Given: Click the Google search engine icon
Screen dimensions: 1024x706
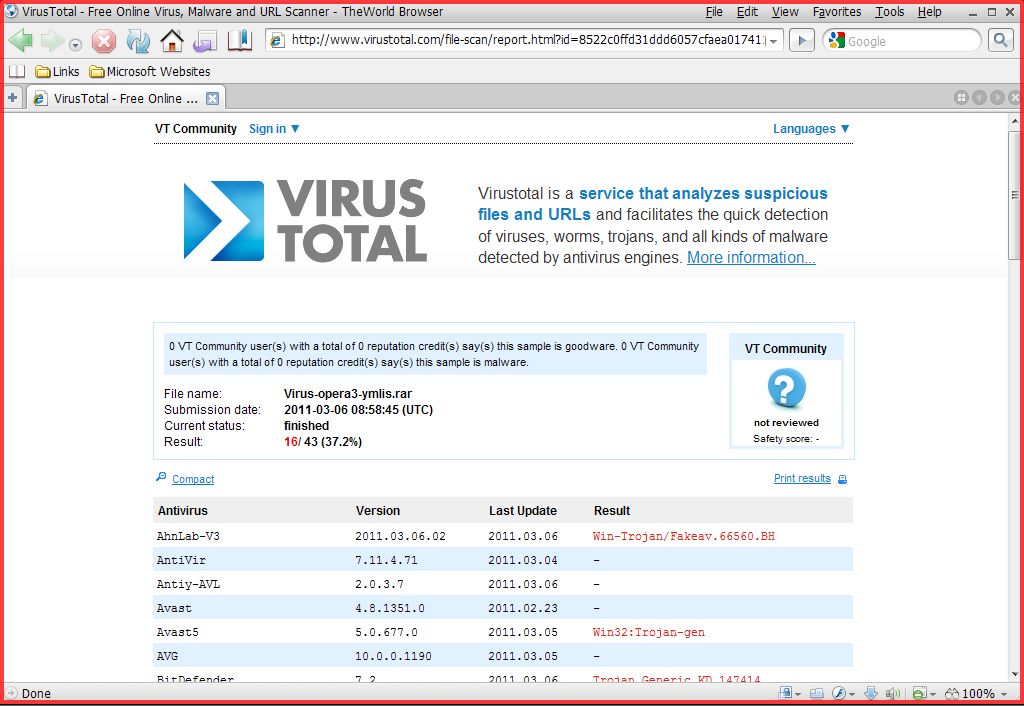Looking at the screenshot, I should (x=836, y=40).
